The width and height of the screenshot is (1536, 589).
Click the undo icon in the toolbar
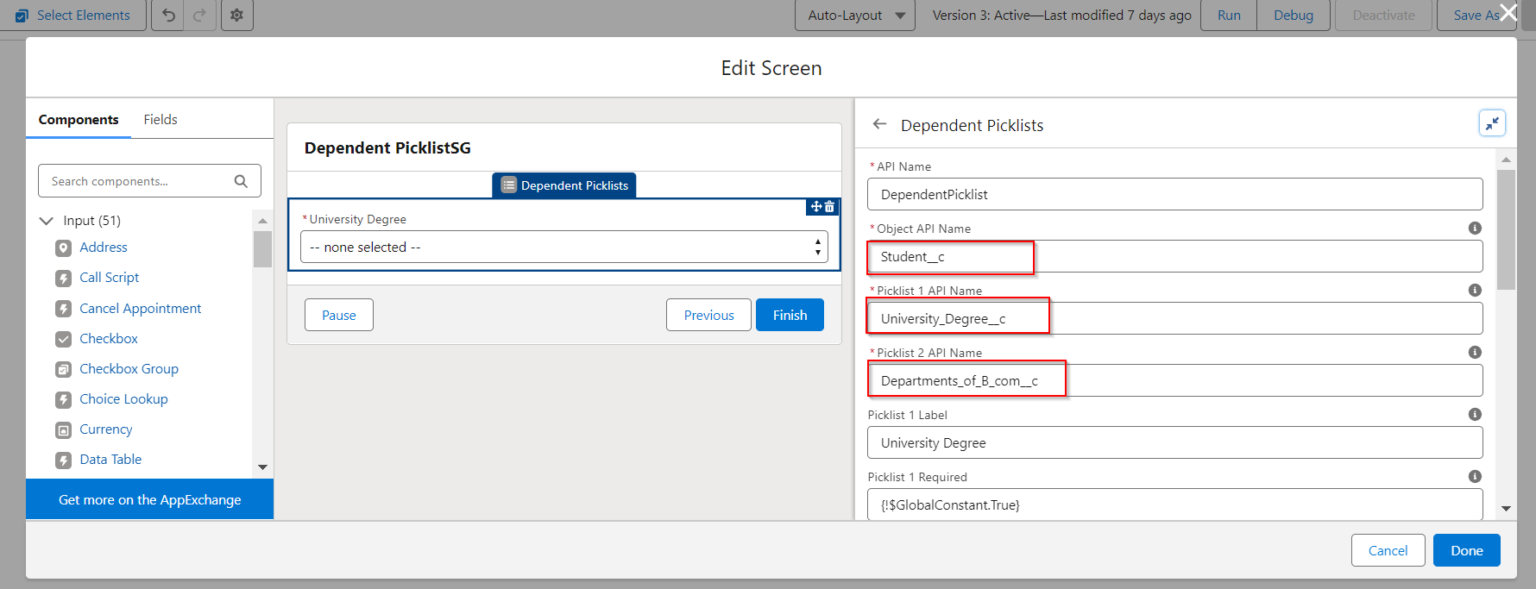167,15
